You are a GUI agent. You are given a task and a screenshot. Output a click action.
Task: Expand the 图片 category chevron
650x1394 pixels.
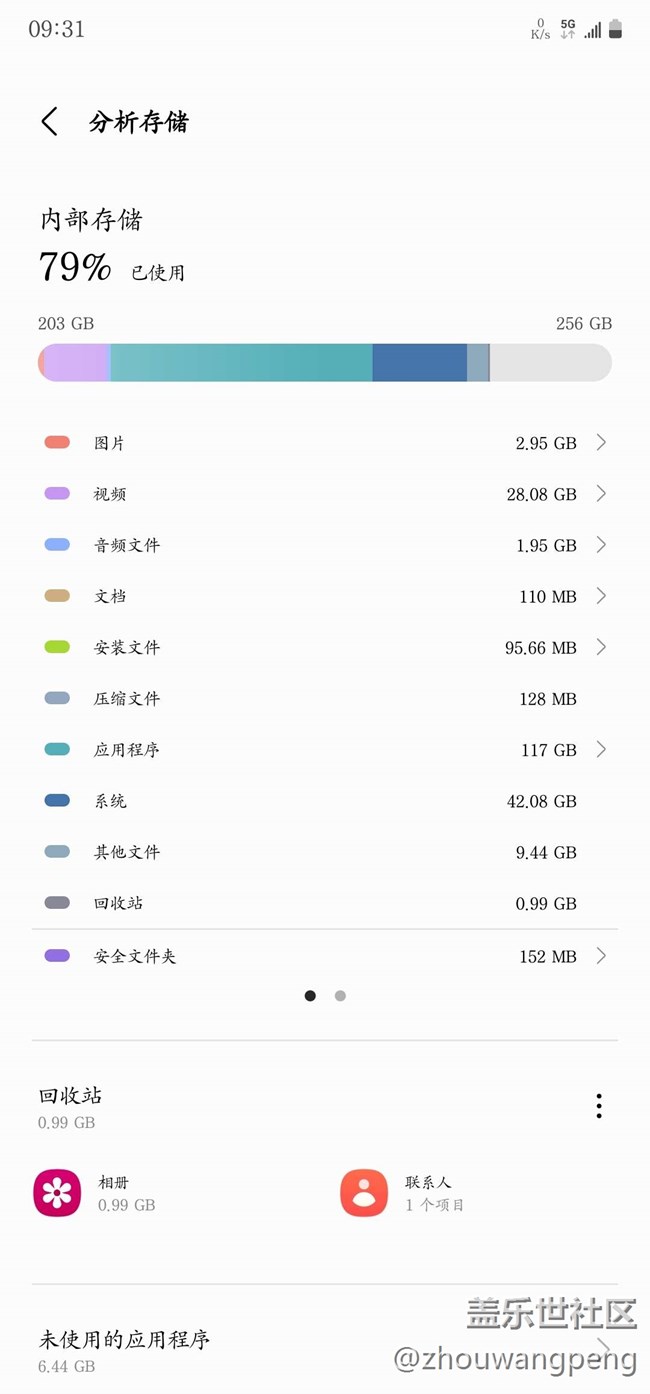pos(601,442)
